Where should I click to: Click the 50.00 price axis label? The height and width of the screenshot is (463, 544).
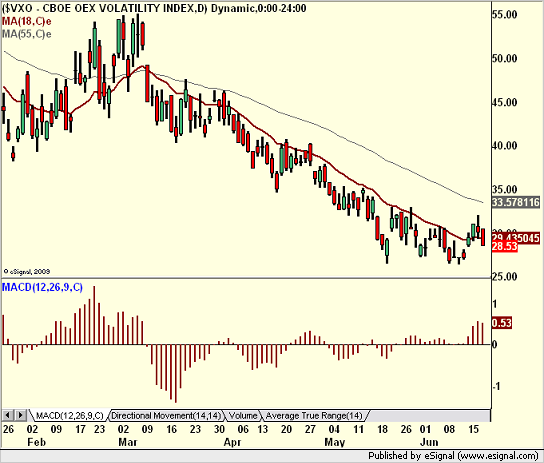[504, 58]
